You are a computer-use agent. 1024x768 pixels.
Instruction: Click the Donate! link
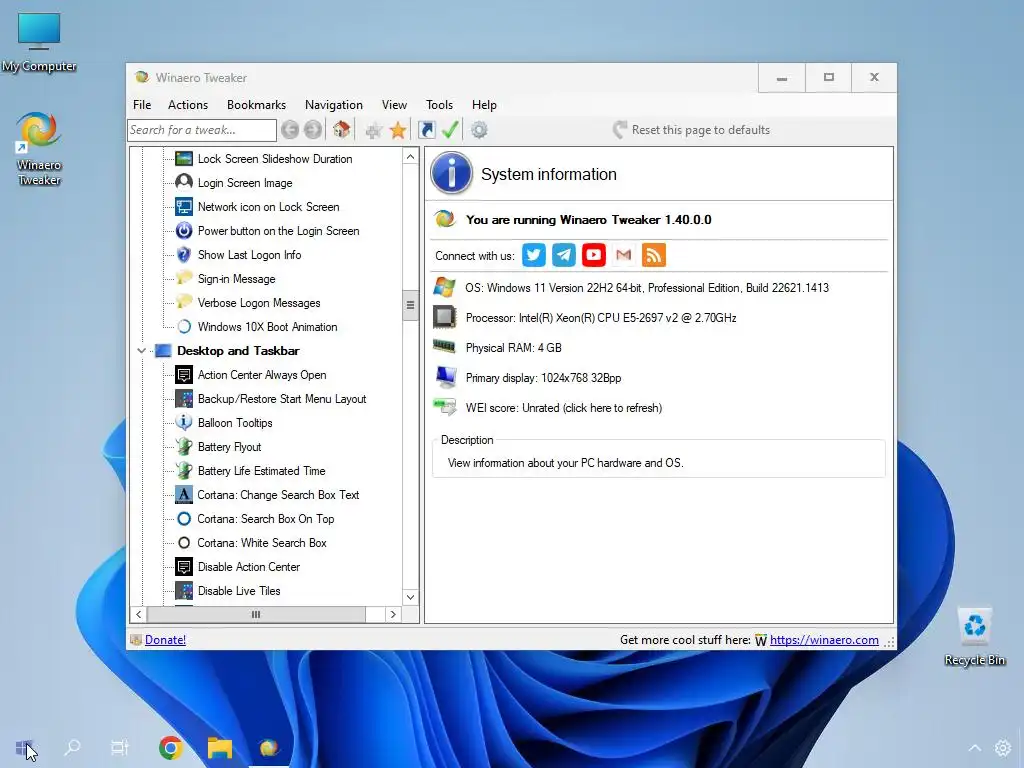165,640
